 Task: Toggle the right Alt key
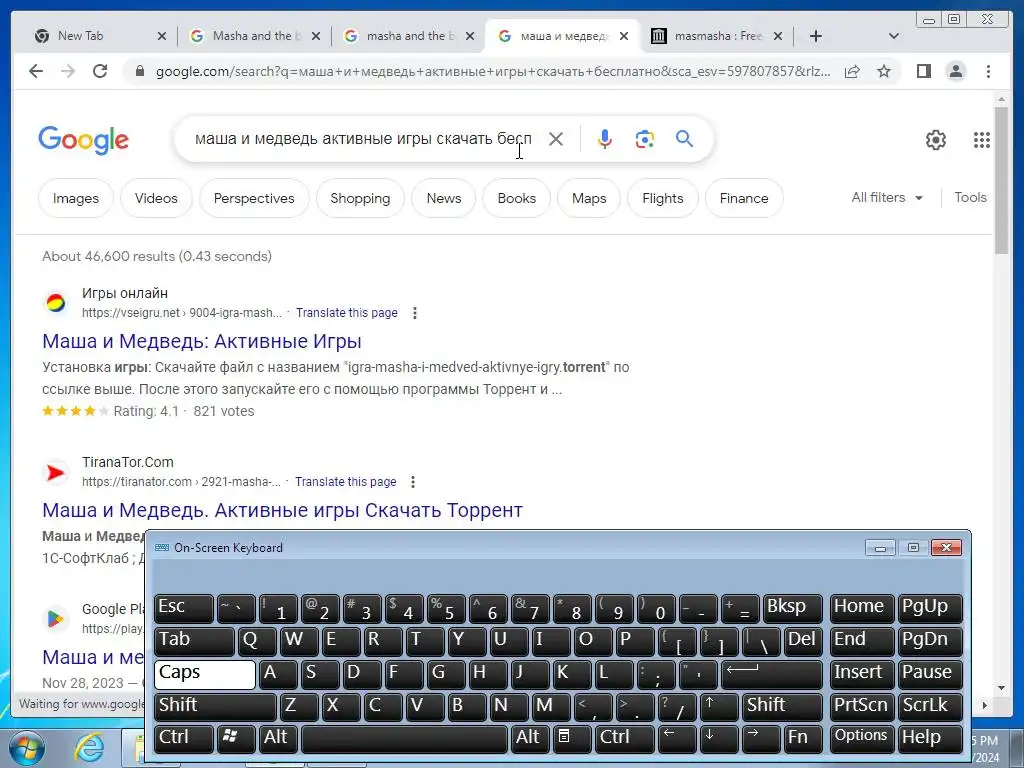pyautogui.click(x=530, y=738)
